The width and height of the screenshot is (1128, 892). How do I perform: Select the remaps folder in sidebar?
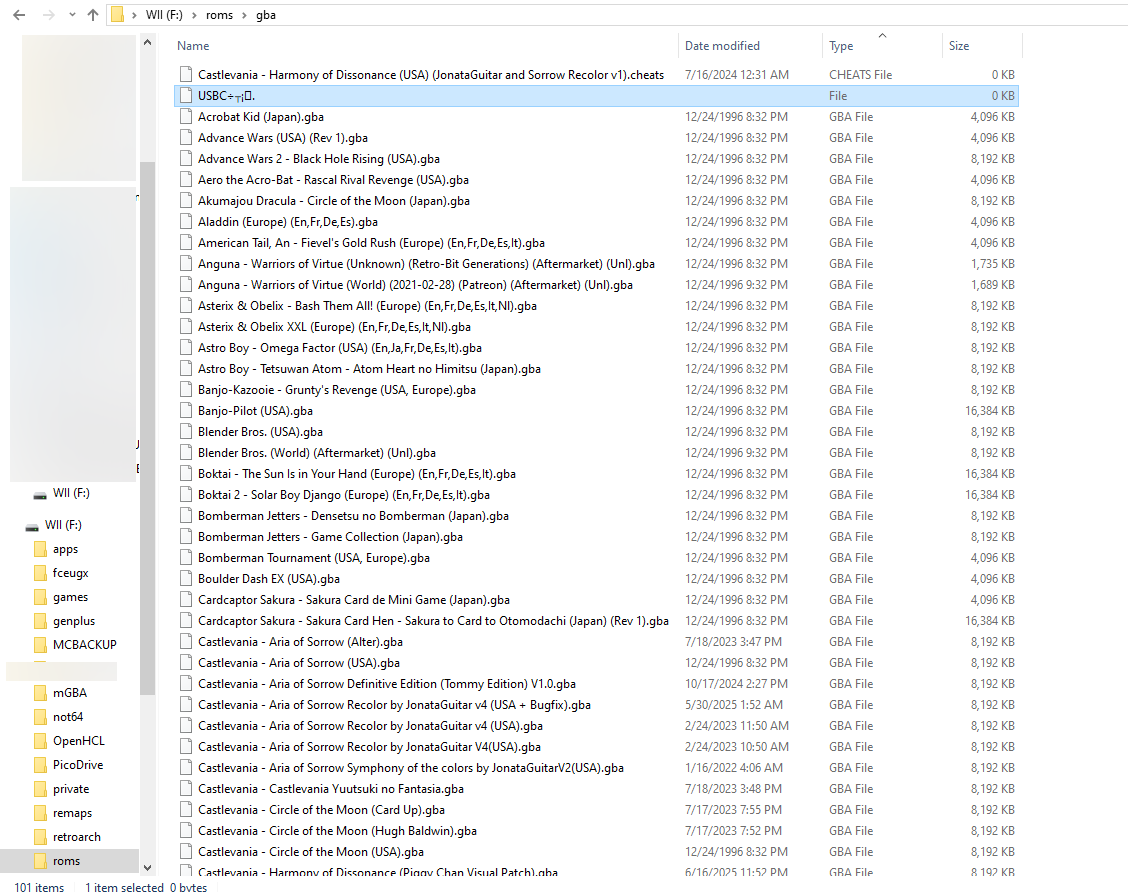(x=72, y=813)
